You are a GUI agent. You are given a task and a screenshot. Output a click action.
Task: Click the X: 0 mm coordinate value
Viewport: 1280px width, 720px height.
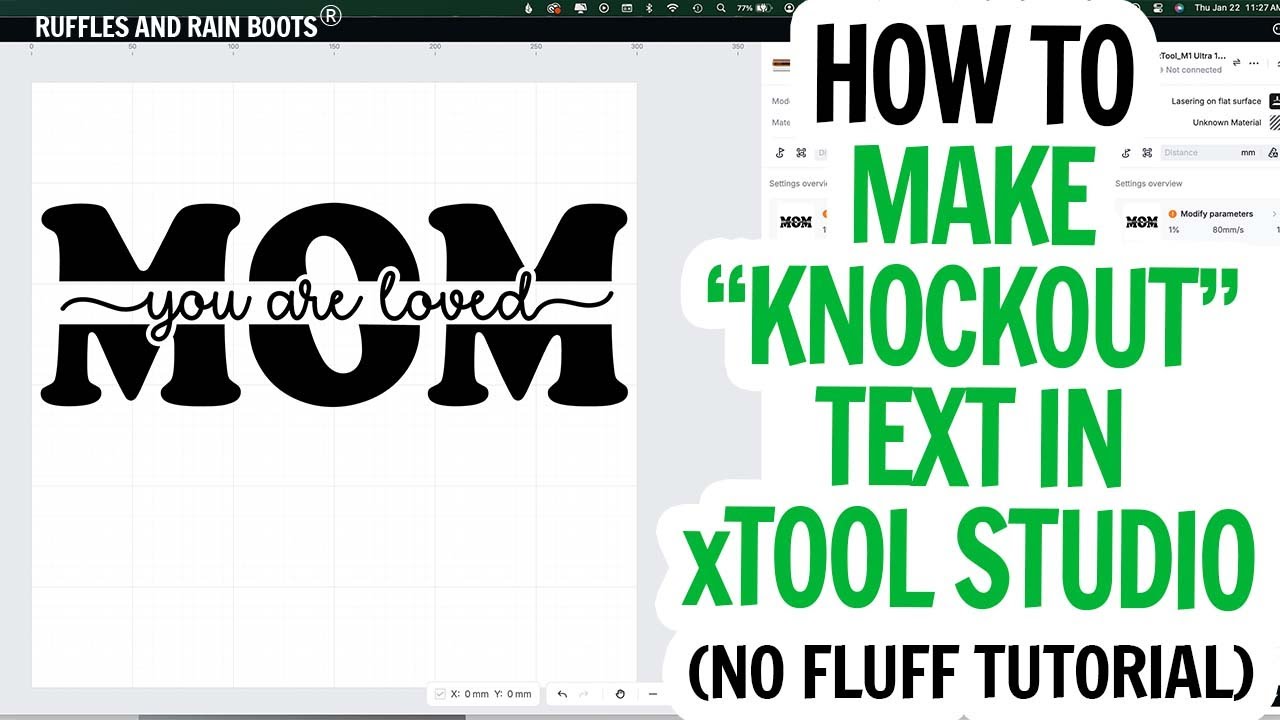tap(469, 694)
